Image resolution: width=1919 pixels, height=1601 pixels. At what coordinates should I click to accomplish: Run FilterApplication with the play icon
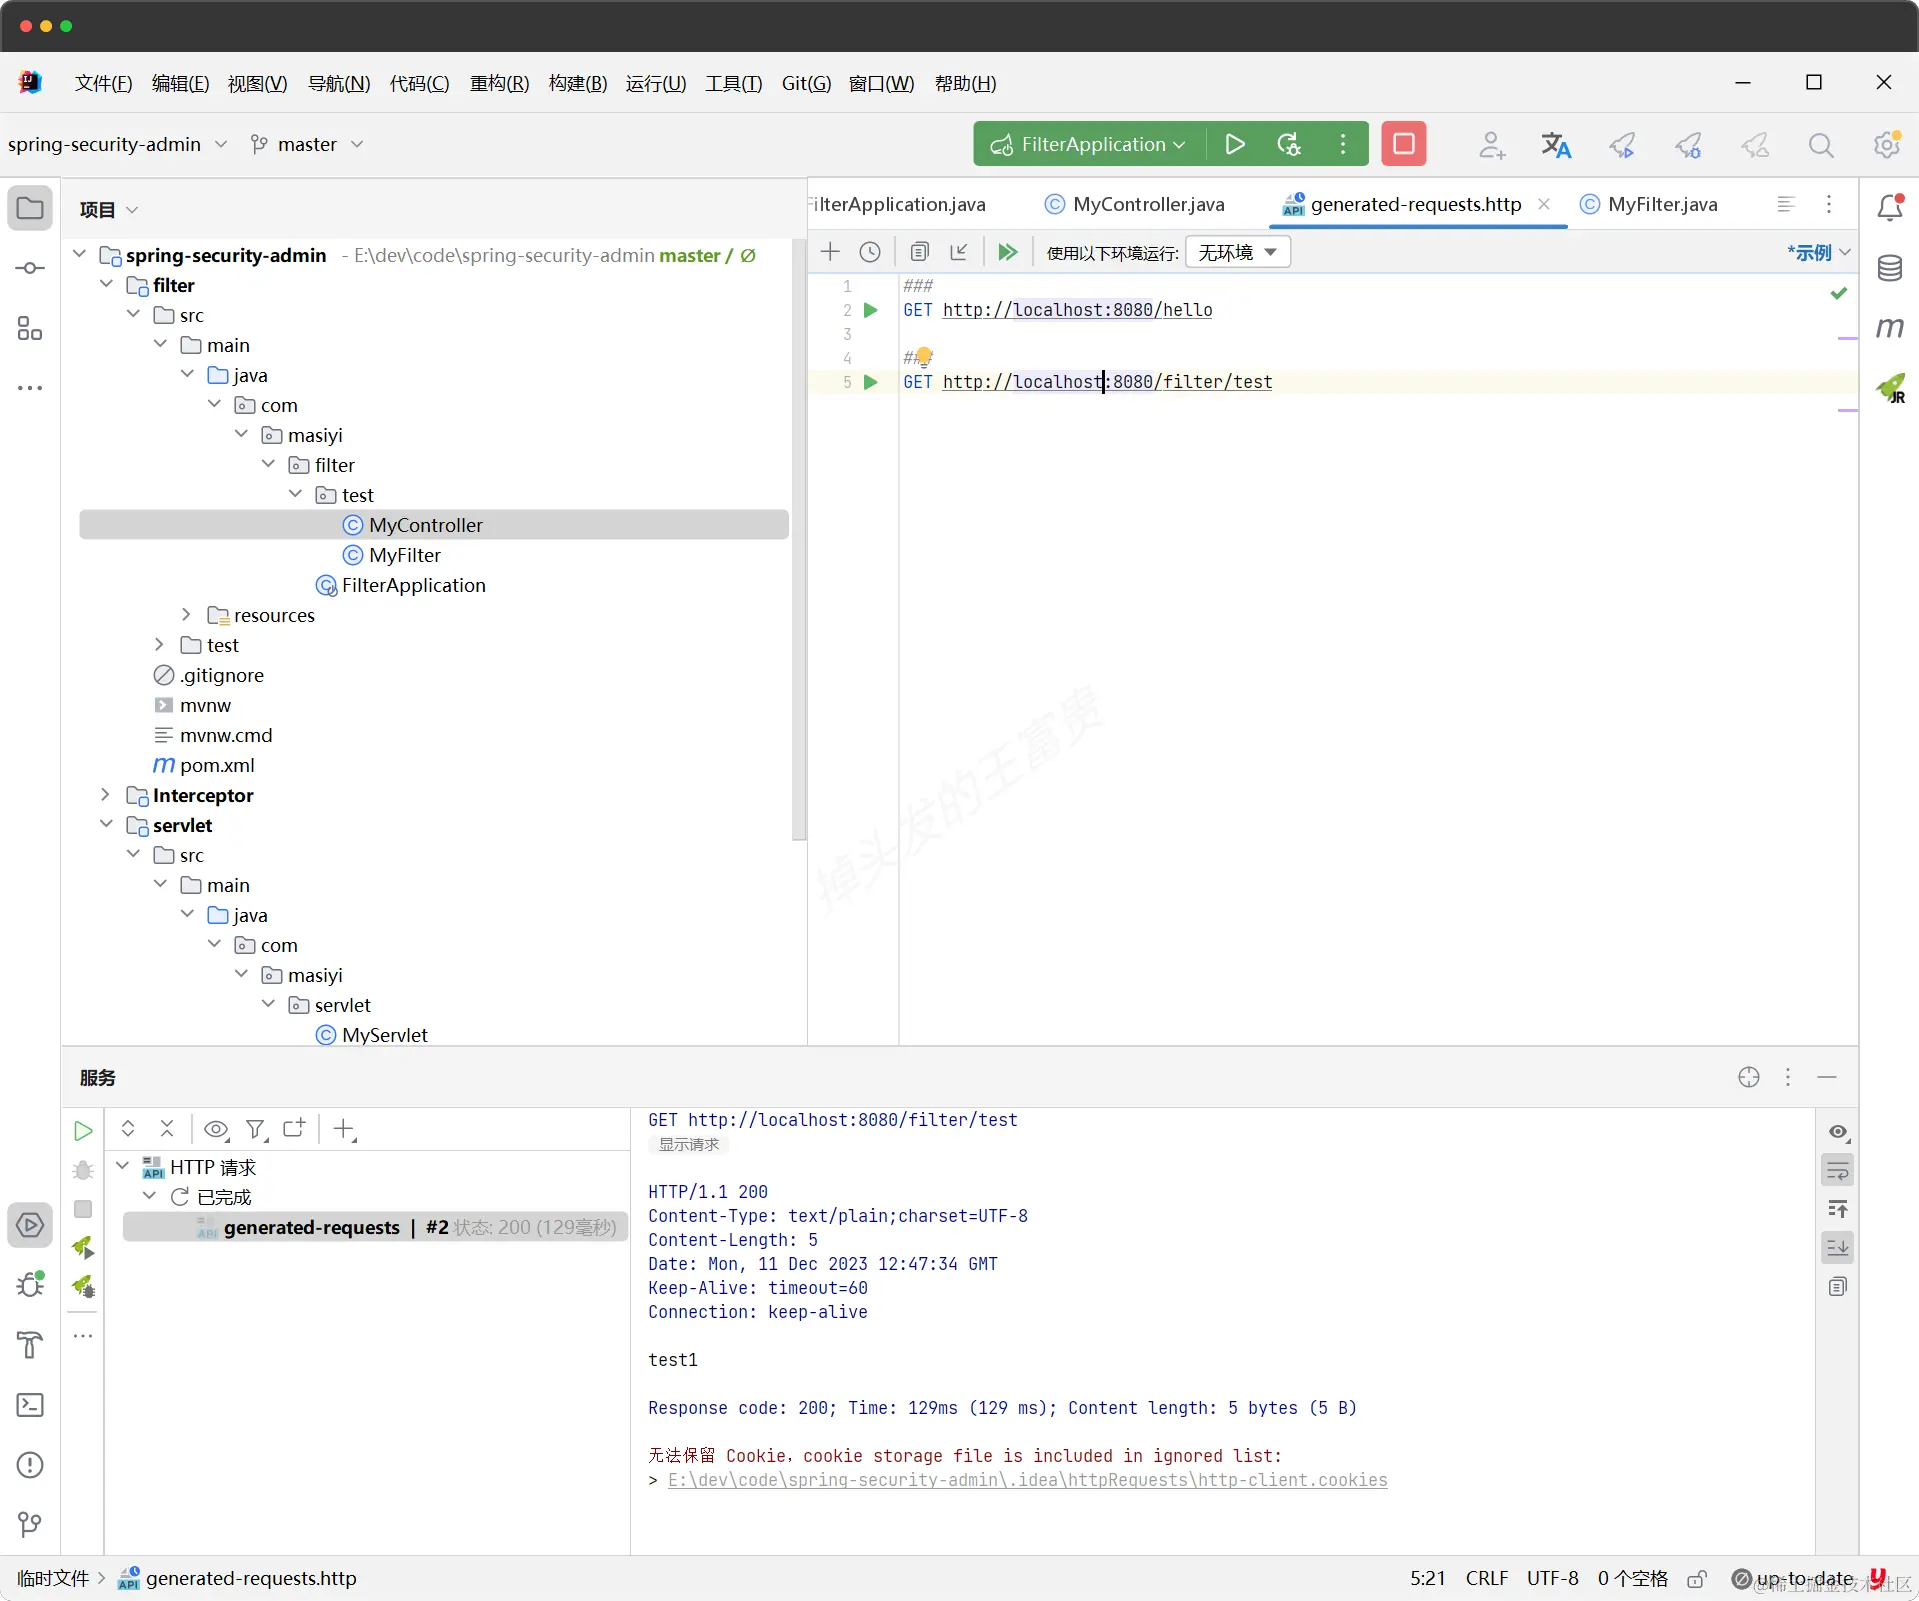click(1235, 144)
